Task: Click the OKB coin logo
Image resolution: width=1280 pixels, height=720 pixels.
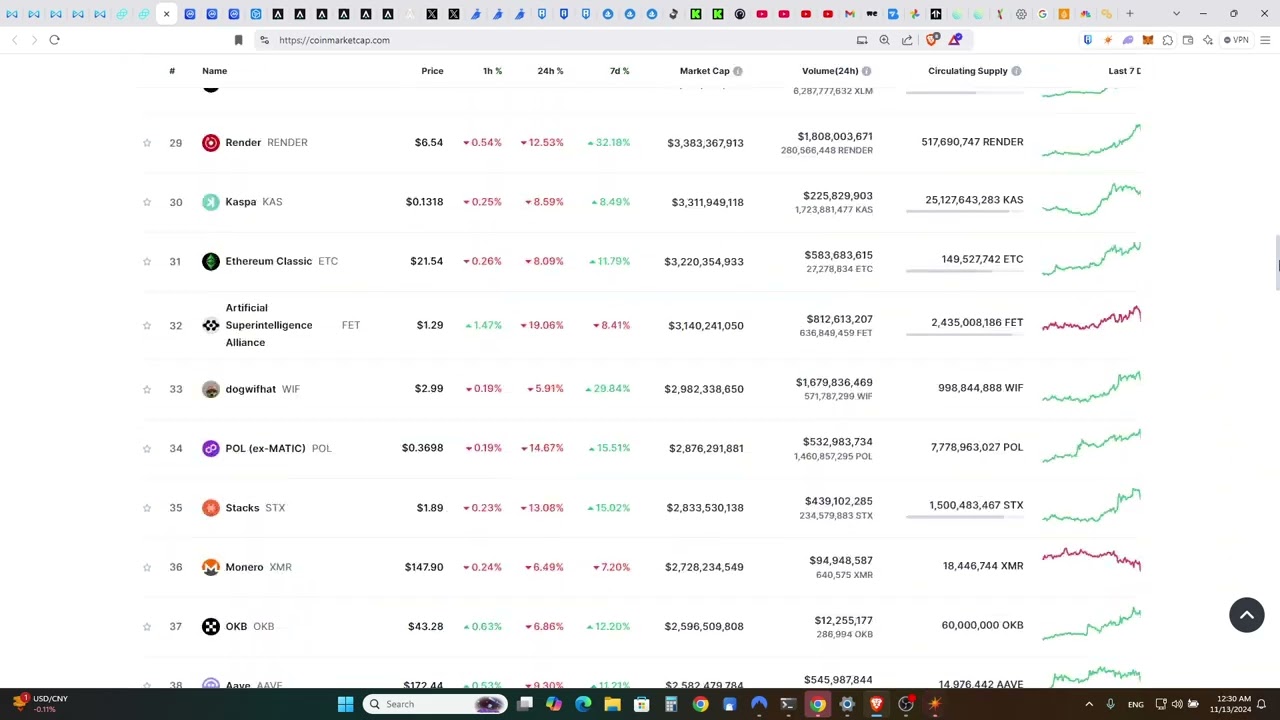Action: pos(210,626)
